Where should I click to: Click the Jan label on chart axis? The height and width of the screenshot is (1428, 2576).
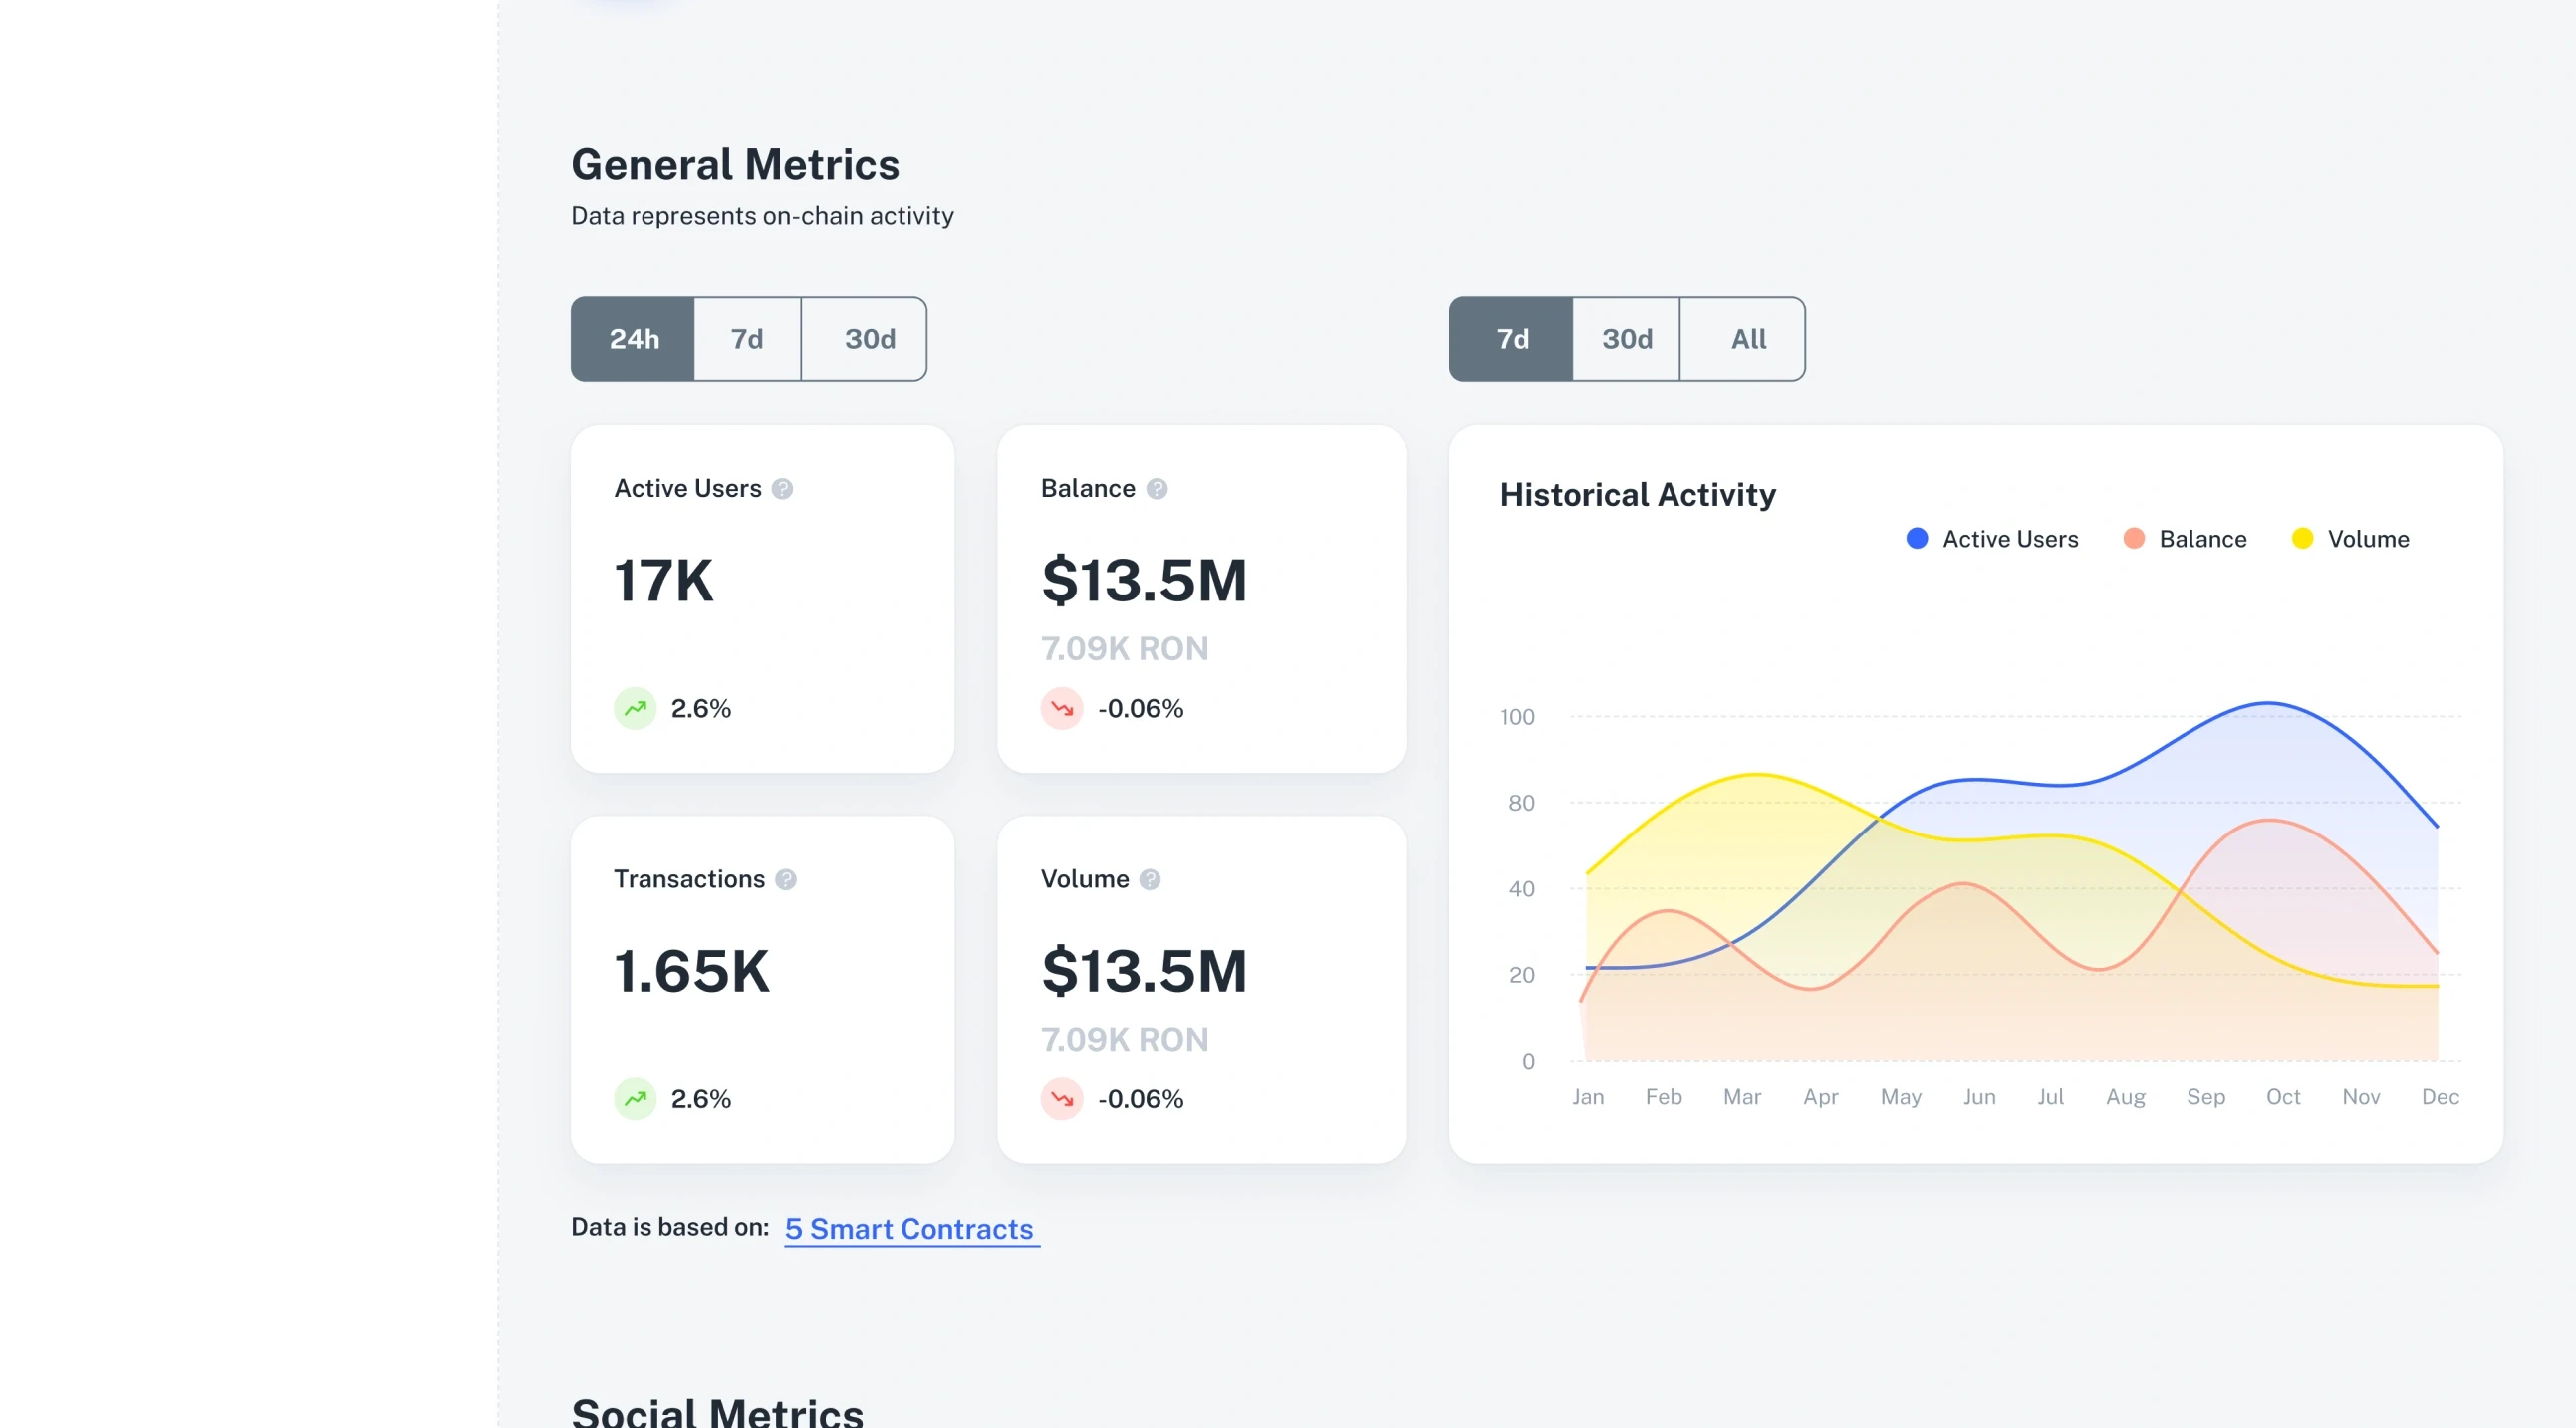click(1588, 1098)
